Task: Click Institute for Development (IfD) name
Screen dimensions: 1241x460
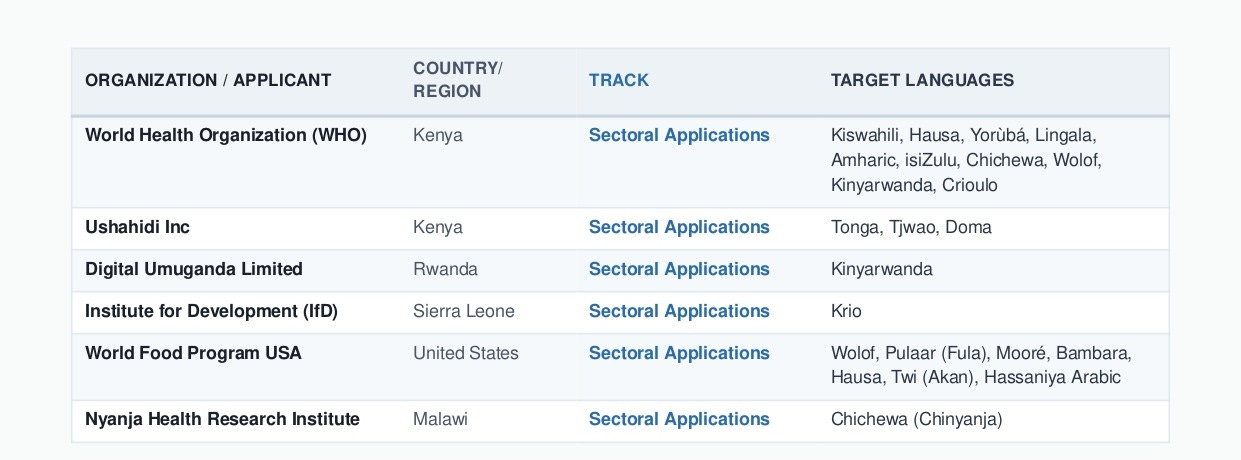Action: pyautogui.click(x=212, y=311)
